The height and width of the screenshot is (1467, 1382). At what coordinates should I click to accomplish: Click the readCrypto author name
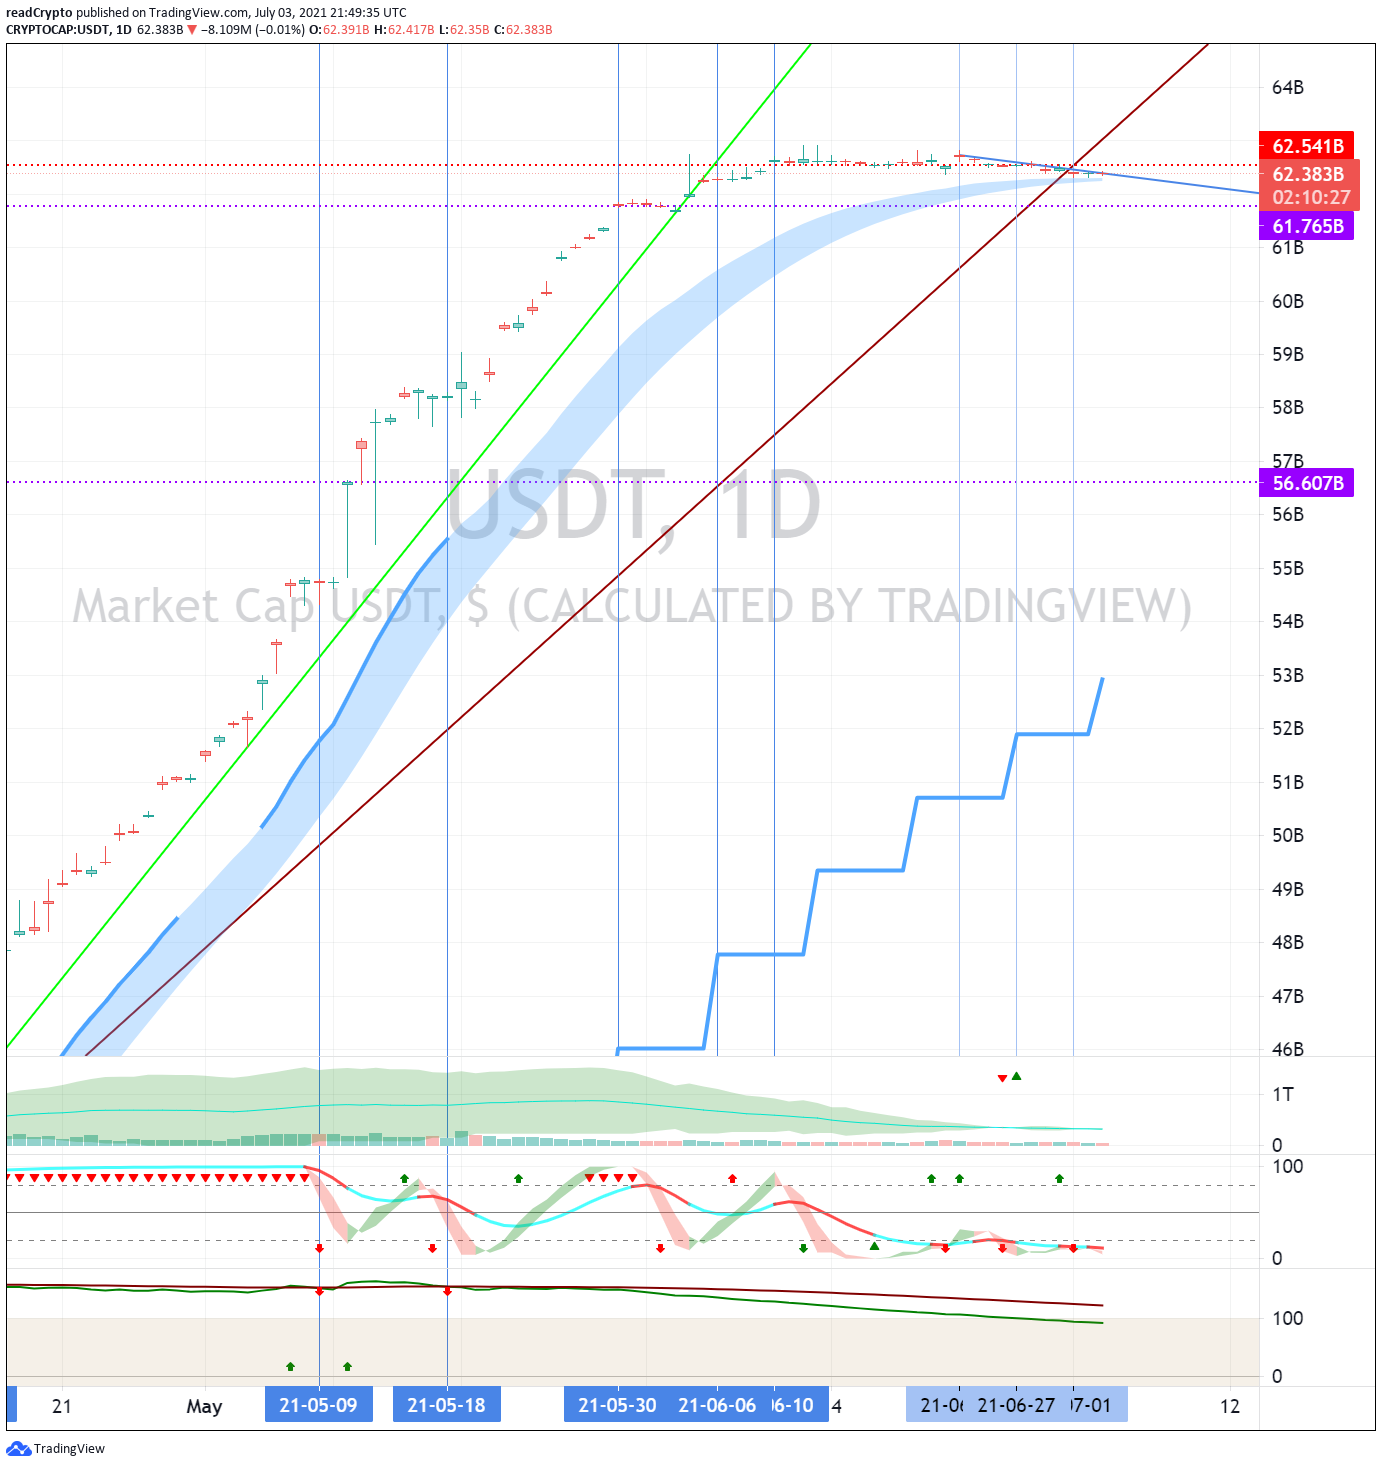coord(39,13)
